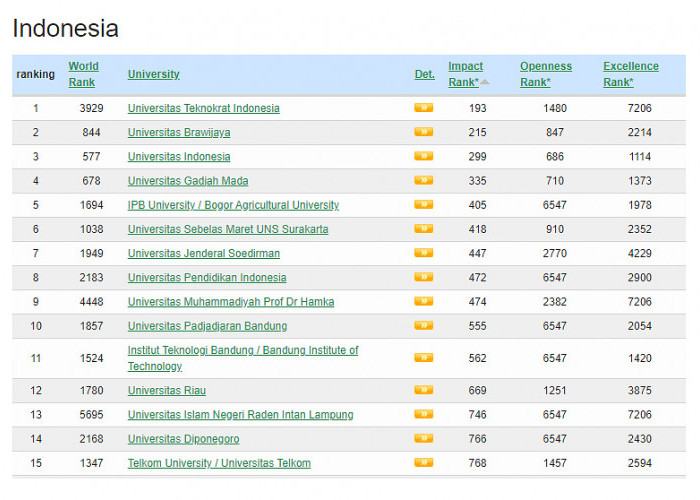
Task: Select excellence rank value 1373
Action: tap(640, 181)
